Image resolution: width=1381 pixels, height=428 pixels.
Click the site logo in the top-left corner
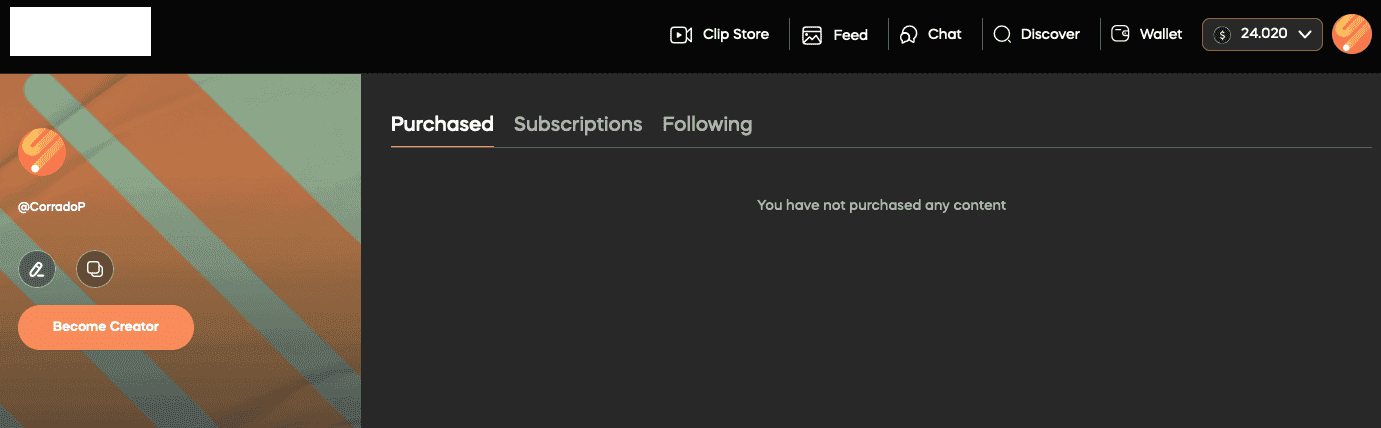click(80, 31)
